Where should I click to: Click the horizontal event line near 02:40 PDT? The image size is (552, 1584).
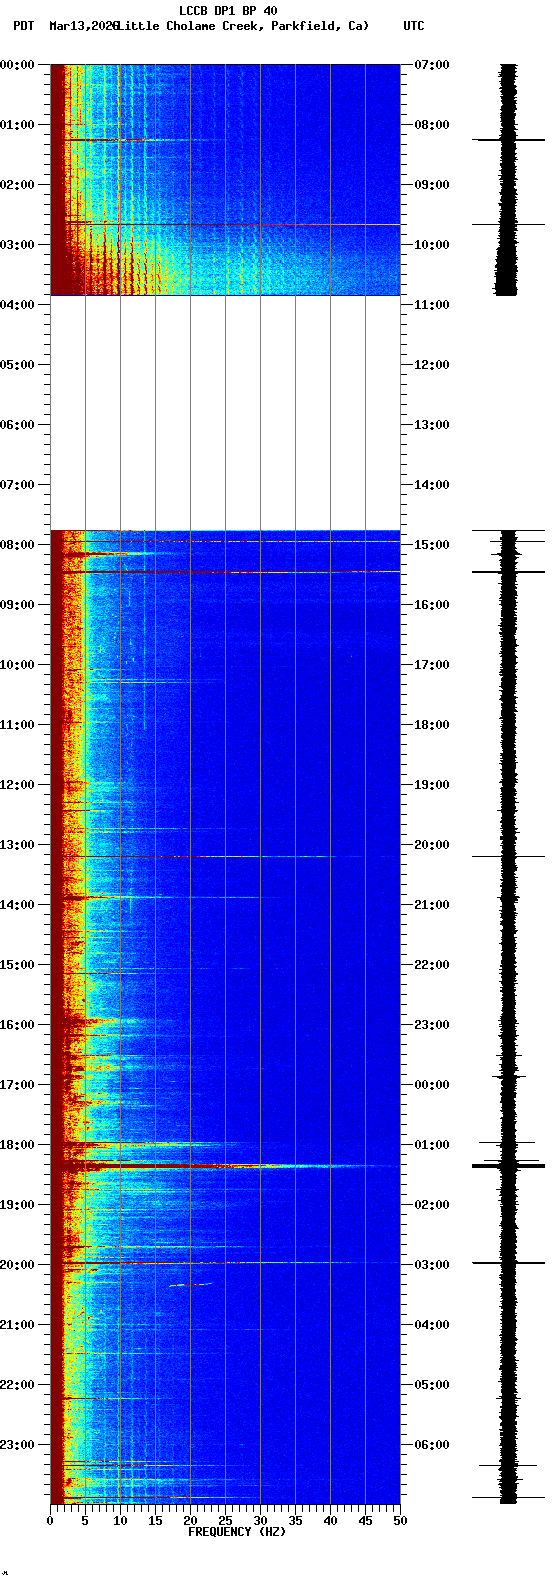coord(225,225)
